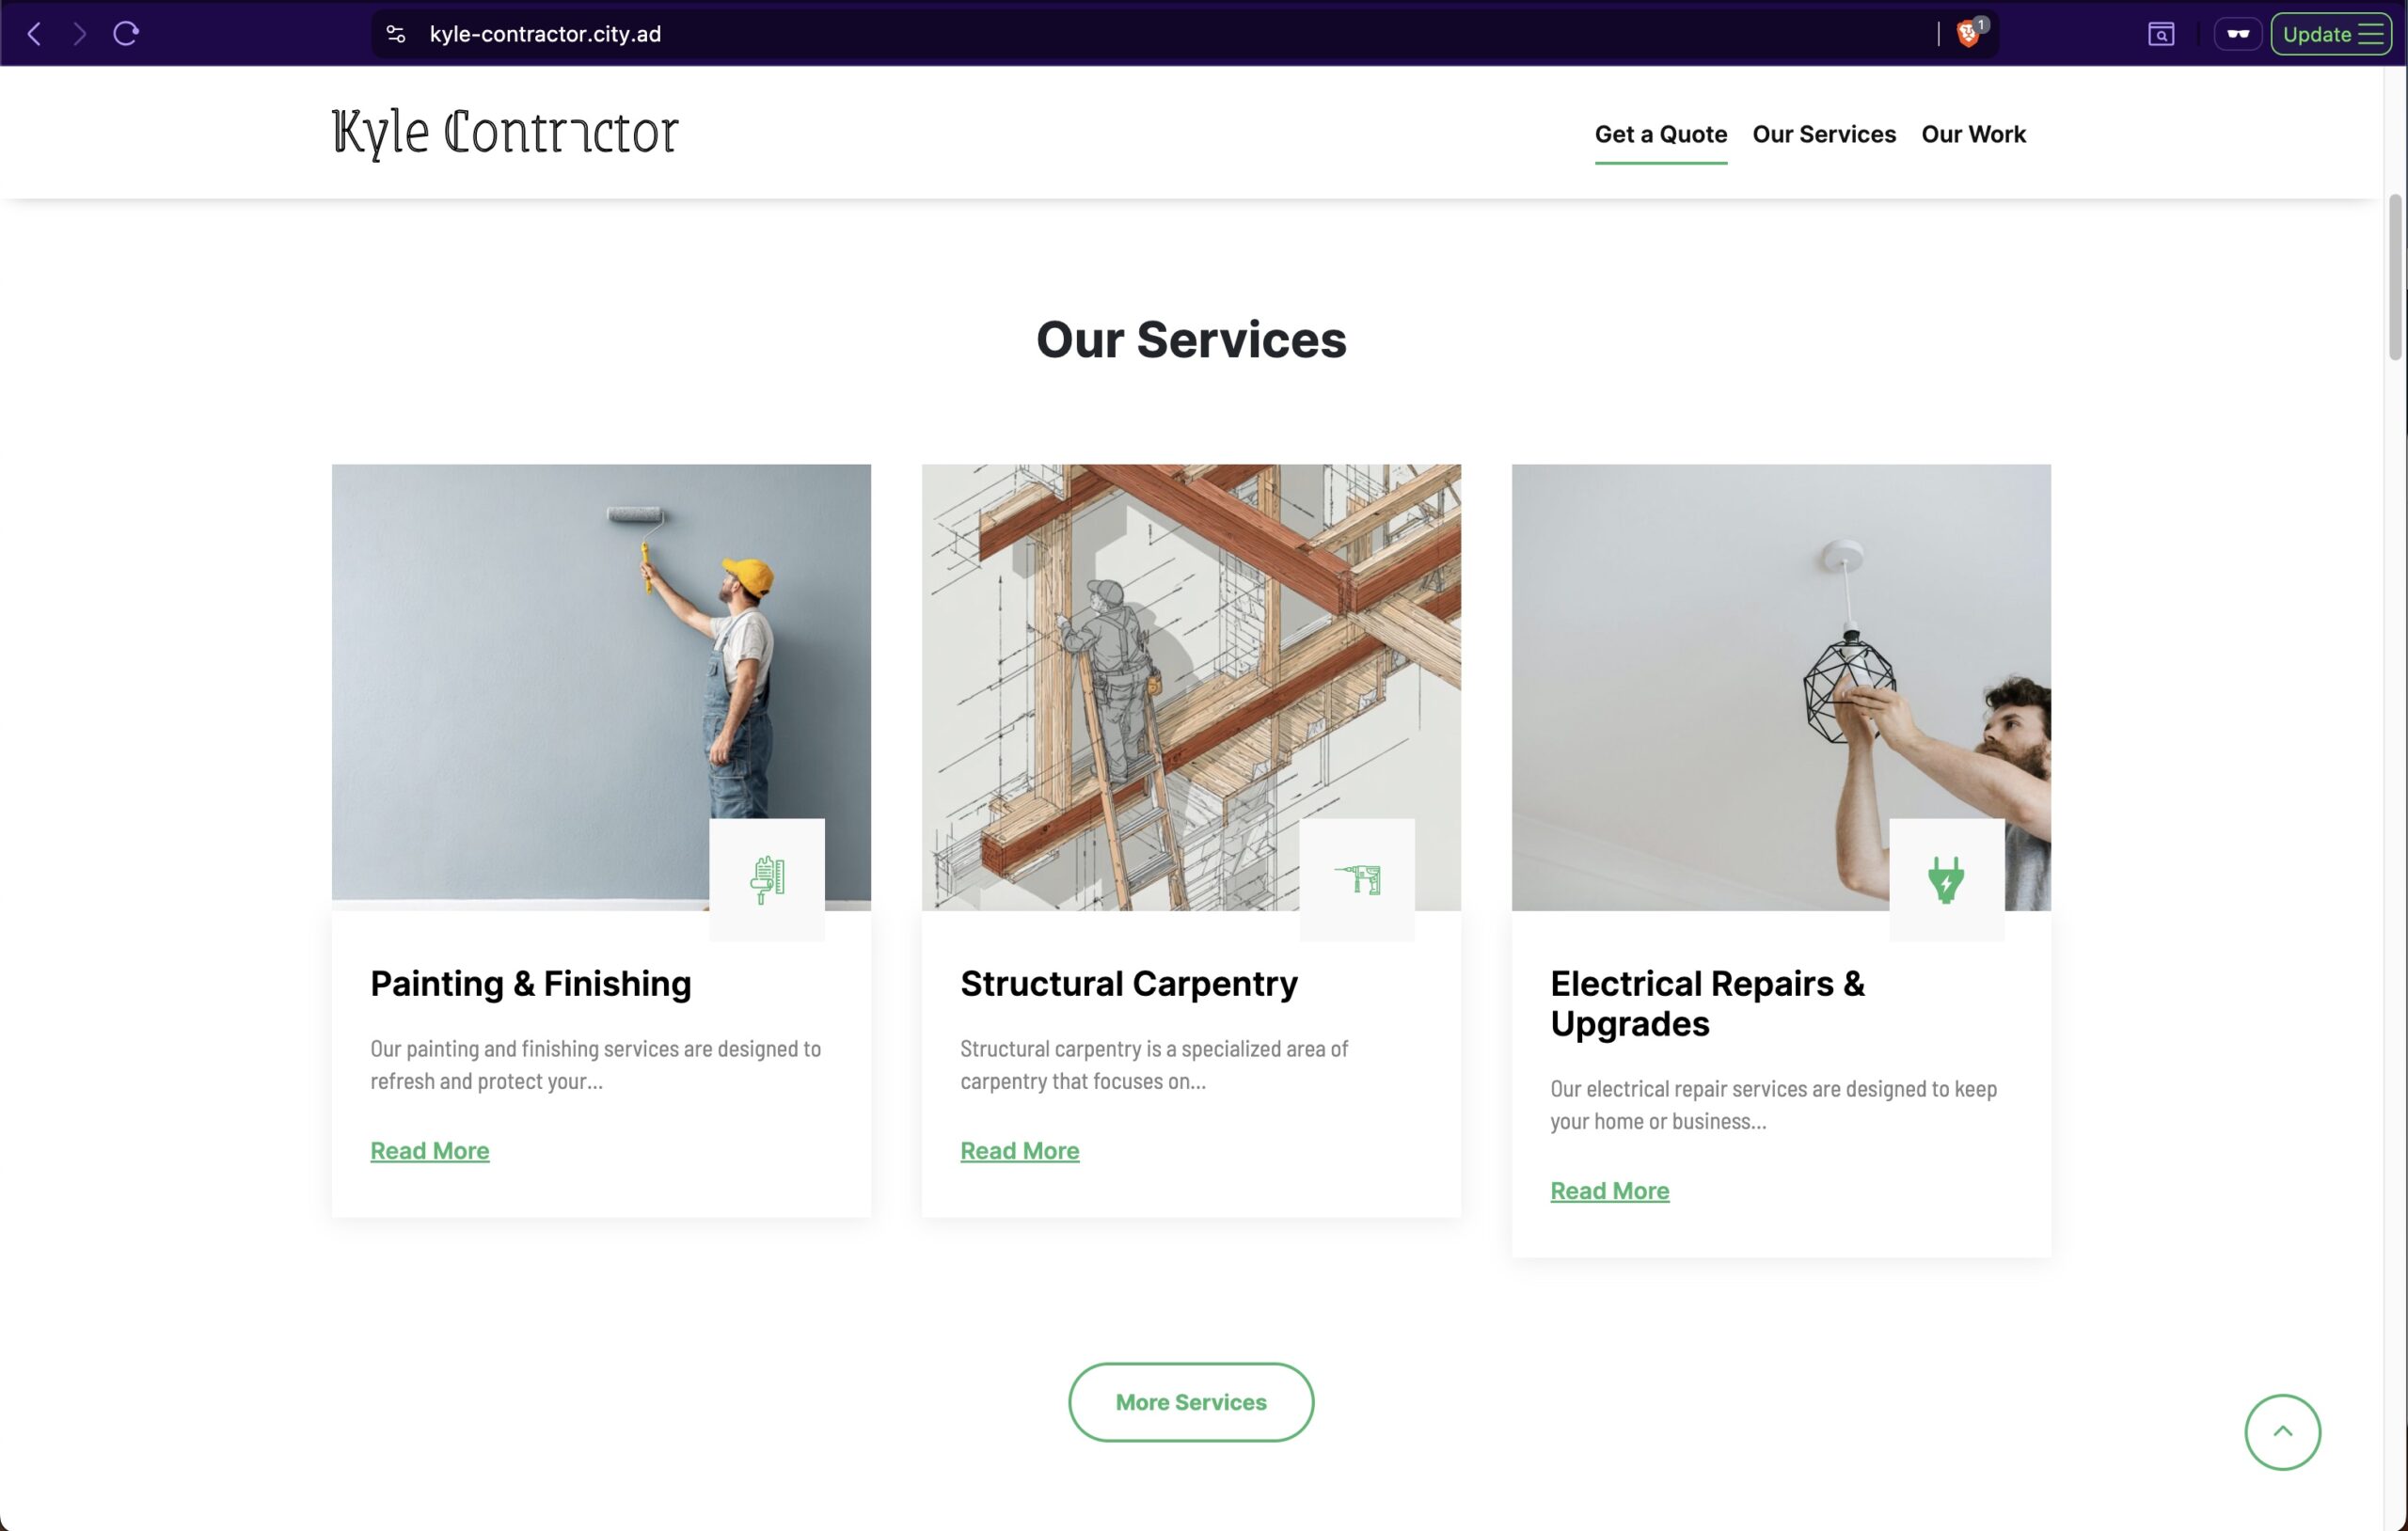Screen dimensions: 2408x1531
Task: Click the browser forward arrow
Action: 80,34
